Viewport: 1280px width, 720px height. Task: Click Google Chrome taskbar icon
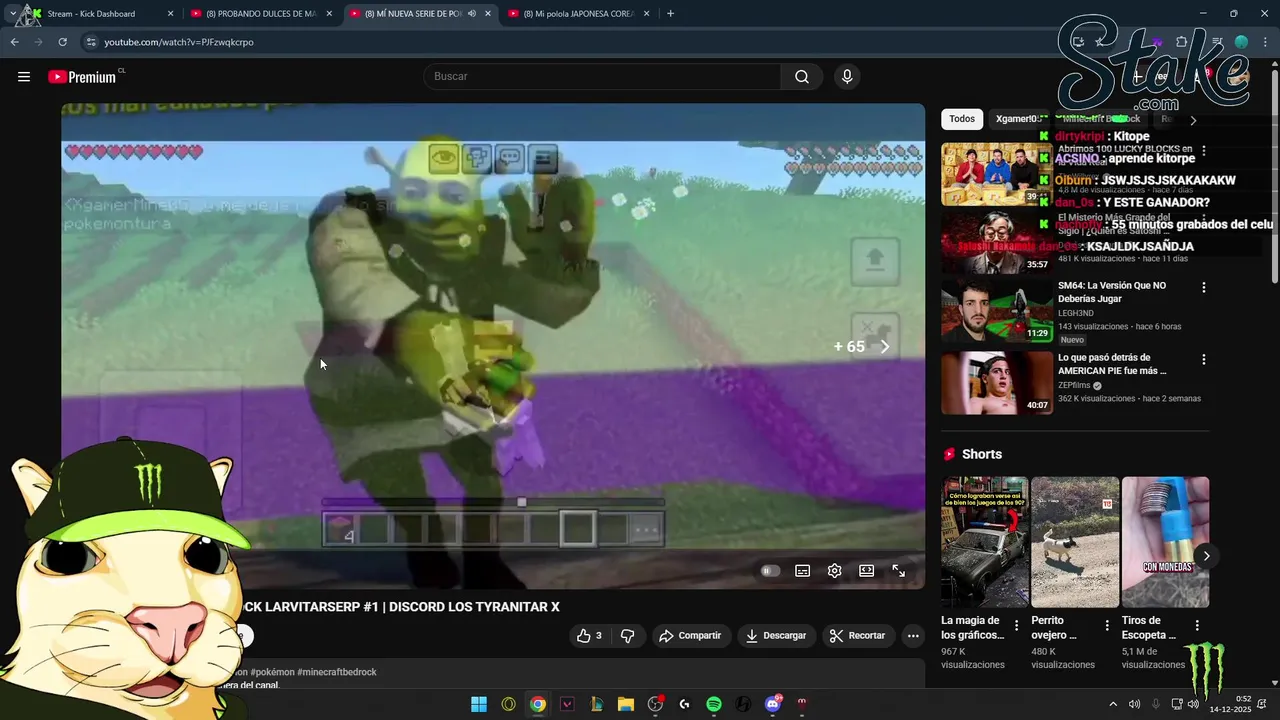538,704
